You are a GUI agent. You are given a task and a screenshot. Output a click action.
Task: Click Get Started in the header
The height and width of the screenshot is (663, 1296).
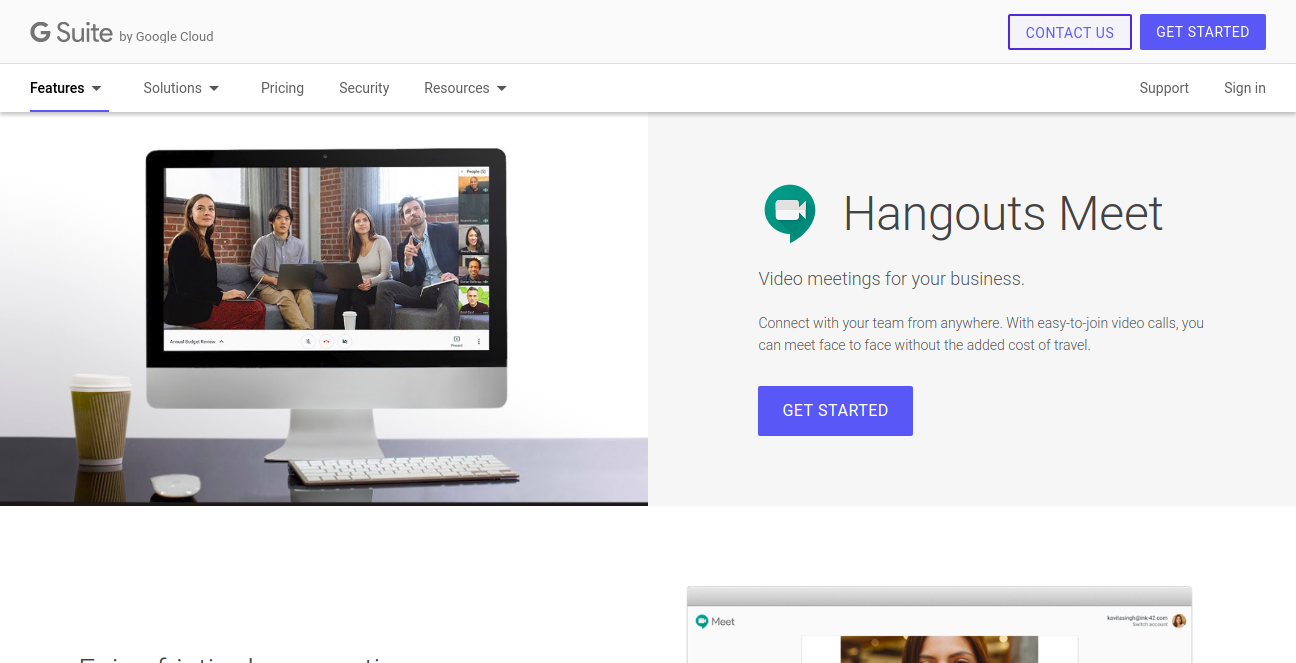1203,32
